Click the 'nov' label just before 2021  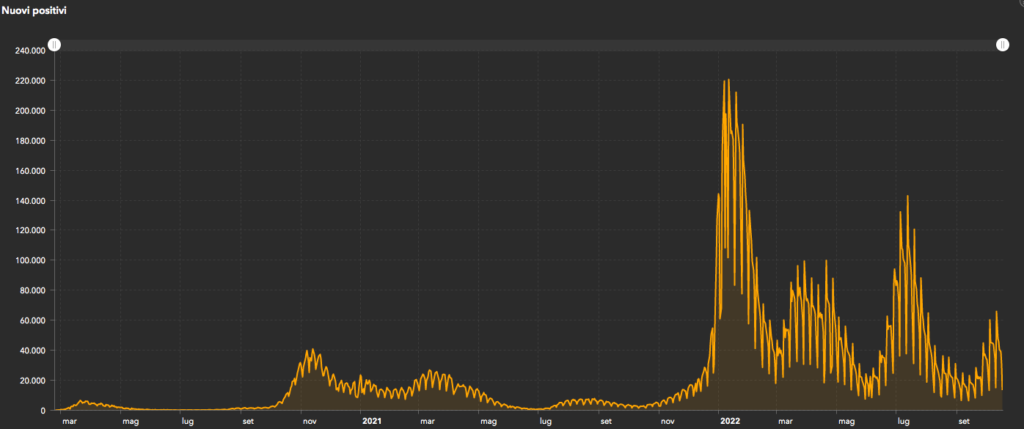pyautogui.click(x=311, y=422)
